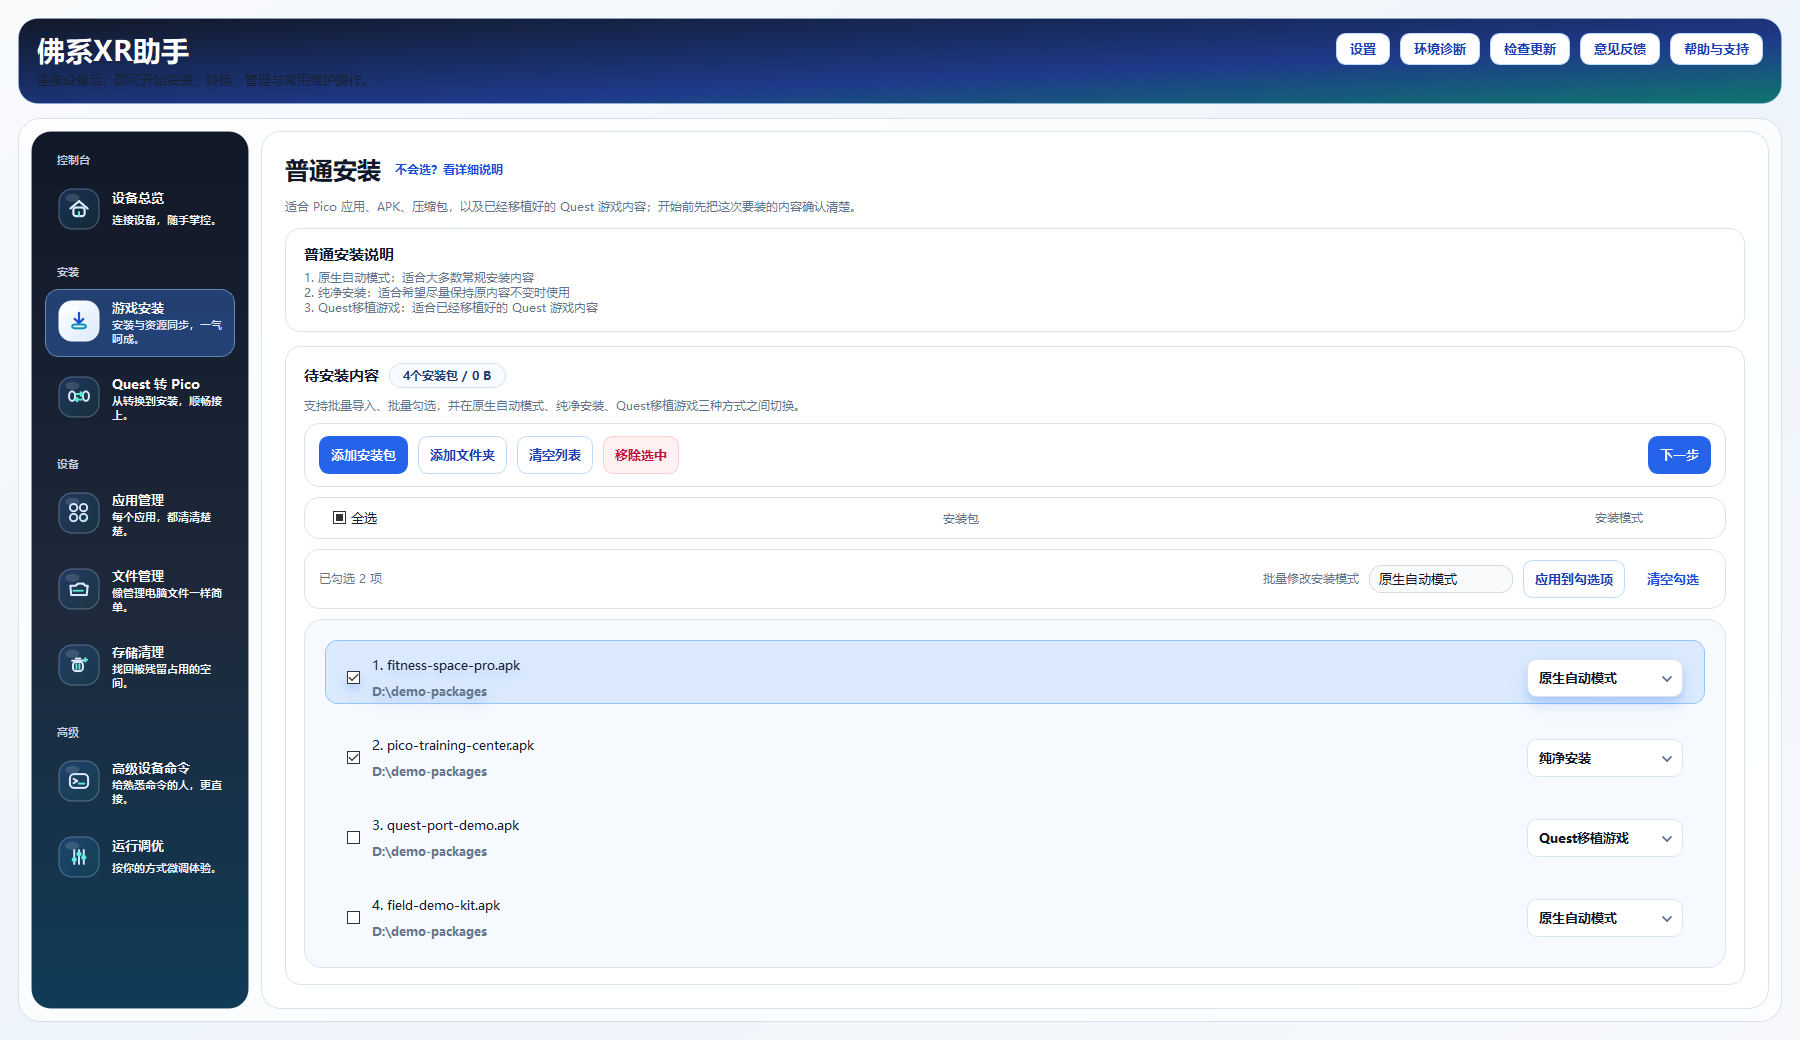The image size is (1800, 1040).
Task: Open Quest移植游戏 dropdown for quest-port-demo.apk
Action: coord(1604,838)
